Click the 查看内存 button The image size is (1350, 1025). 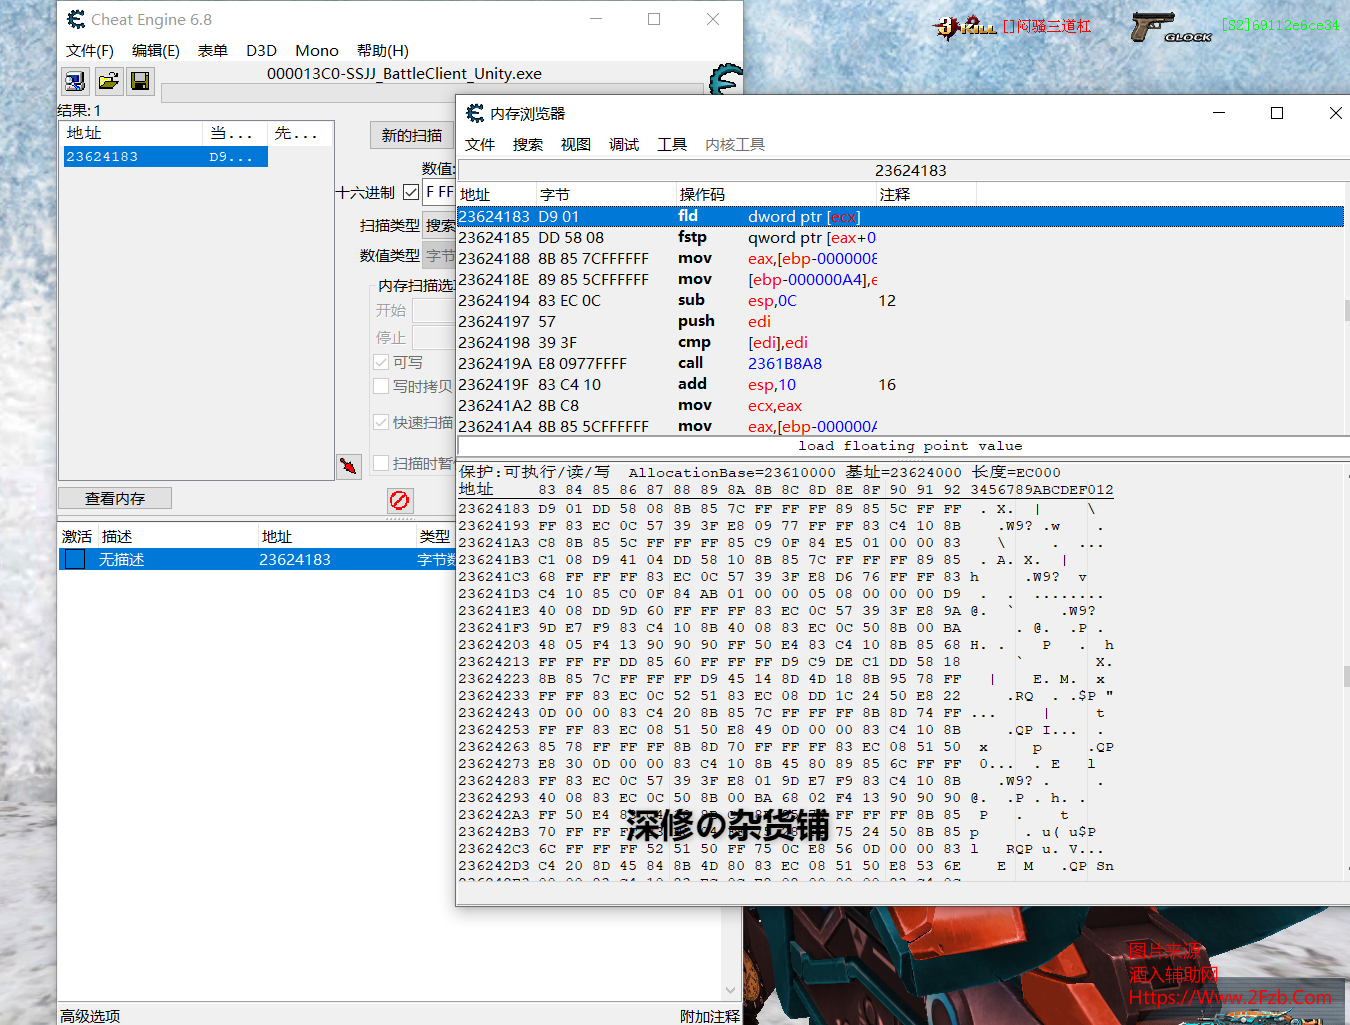(x=115, y=498)
